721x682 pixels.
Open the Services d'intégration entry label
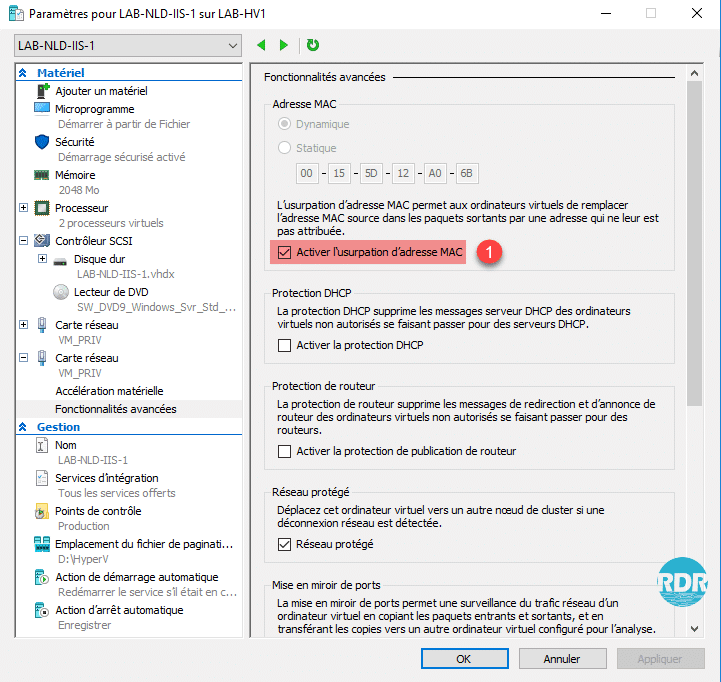107,478
